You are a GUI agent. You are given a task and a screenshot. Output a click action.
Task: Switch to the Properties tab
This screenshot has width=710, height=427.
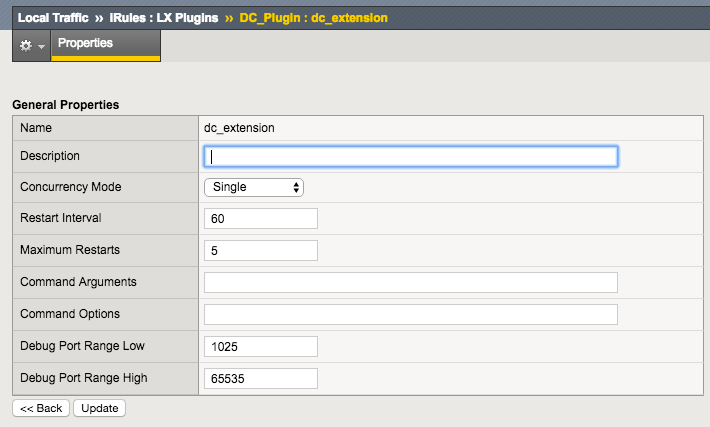tap(86, 44)
